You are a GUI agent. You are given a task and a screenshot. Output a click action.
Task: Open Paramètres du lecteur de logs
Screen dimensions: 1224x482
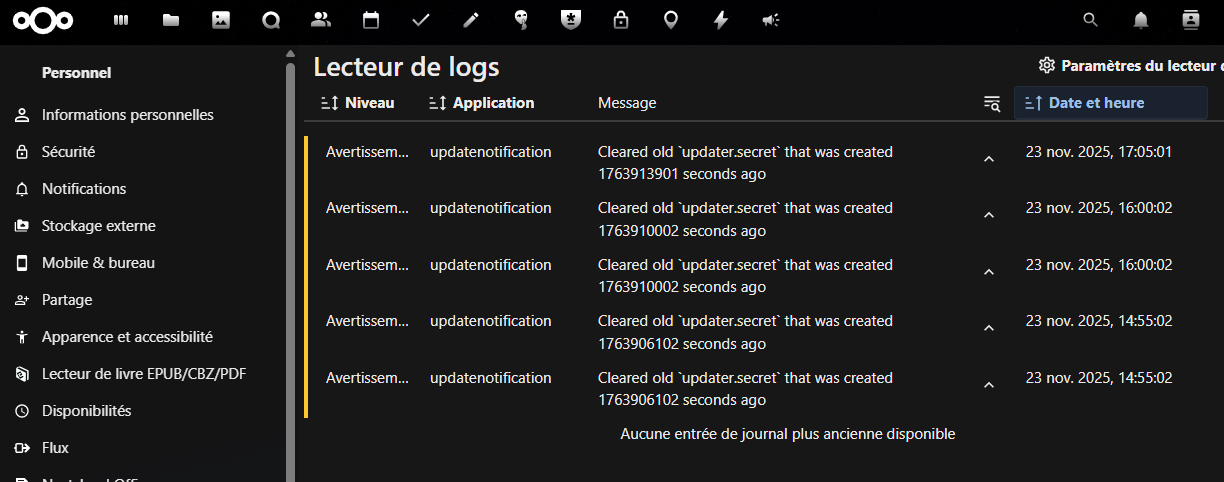[x=1131, y=66]
